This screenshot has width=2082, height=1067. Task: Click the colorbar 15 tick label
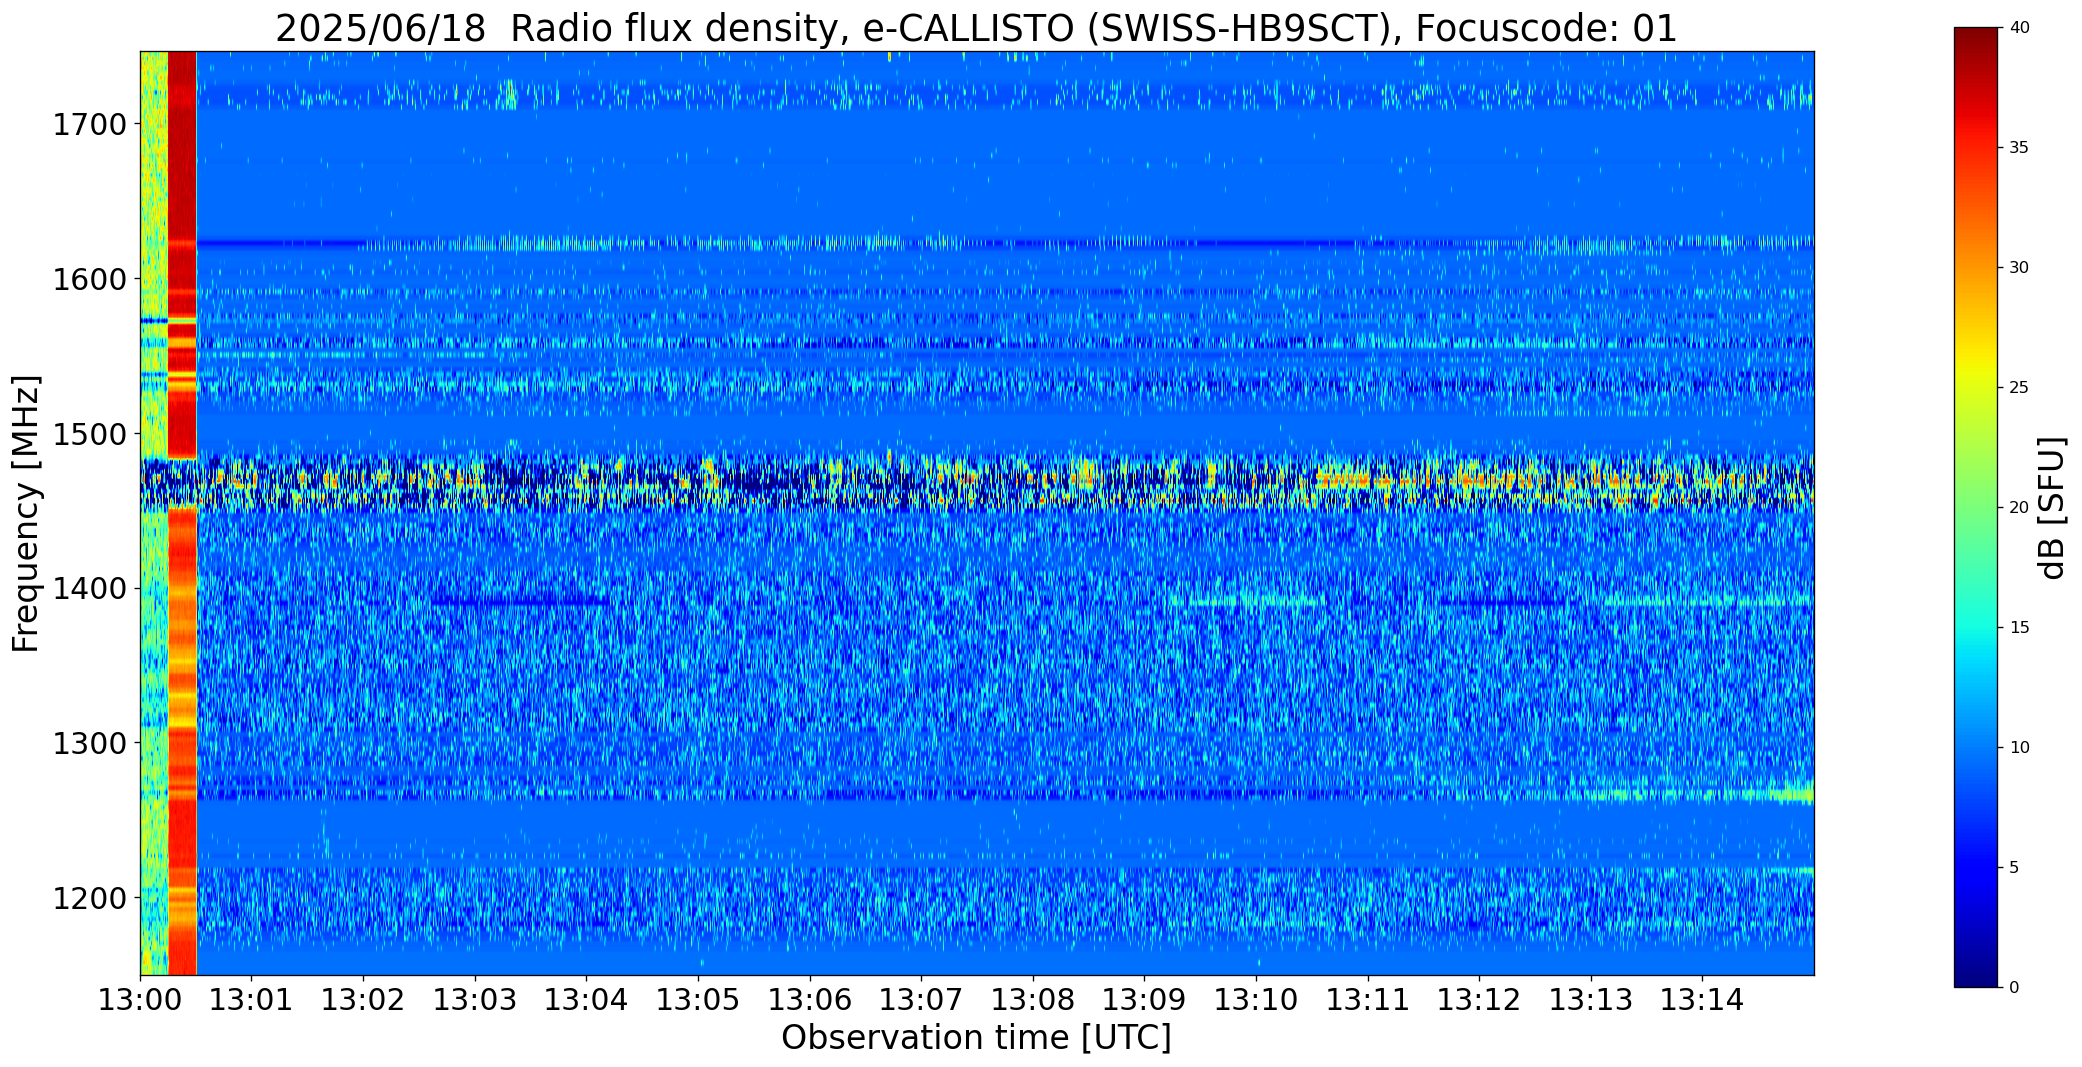pyautogui.click(x=2019, y=628)
